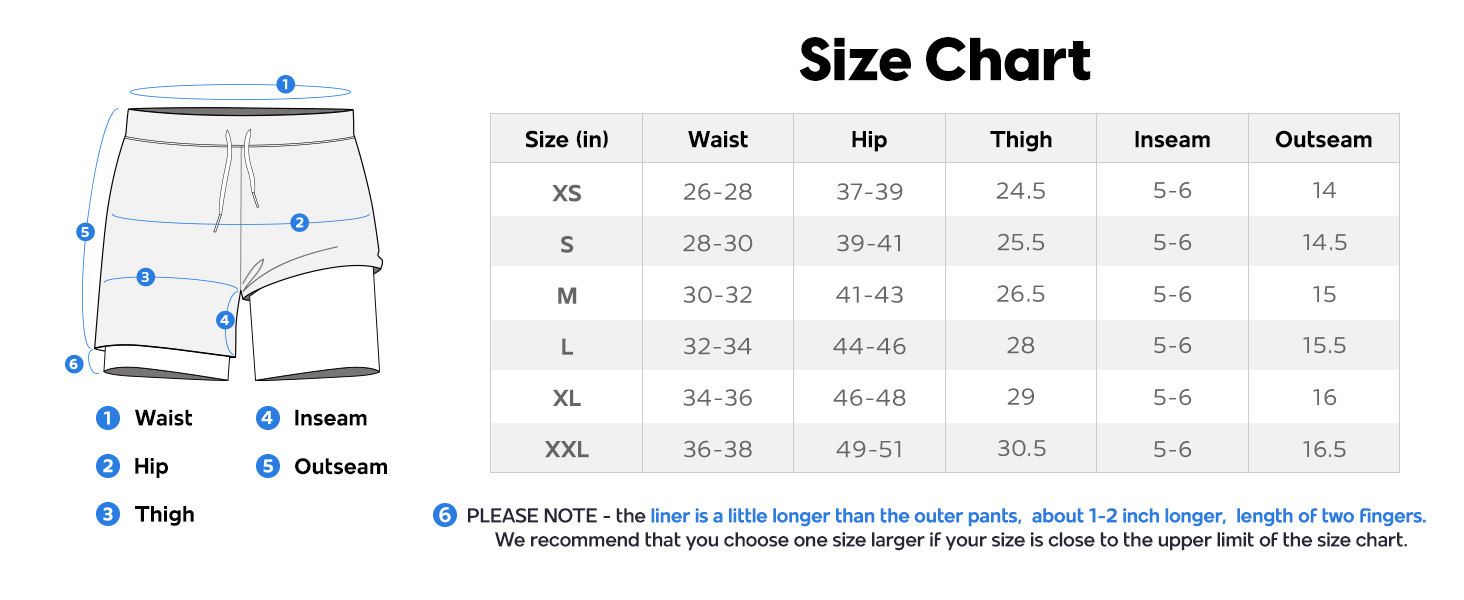Click the Size Chart title

coord(944,60)
